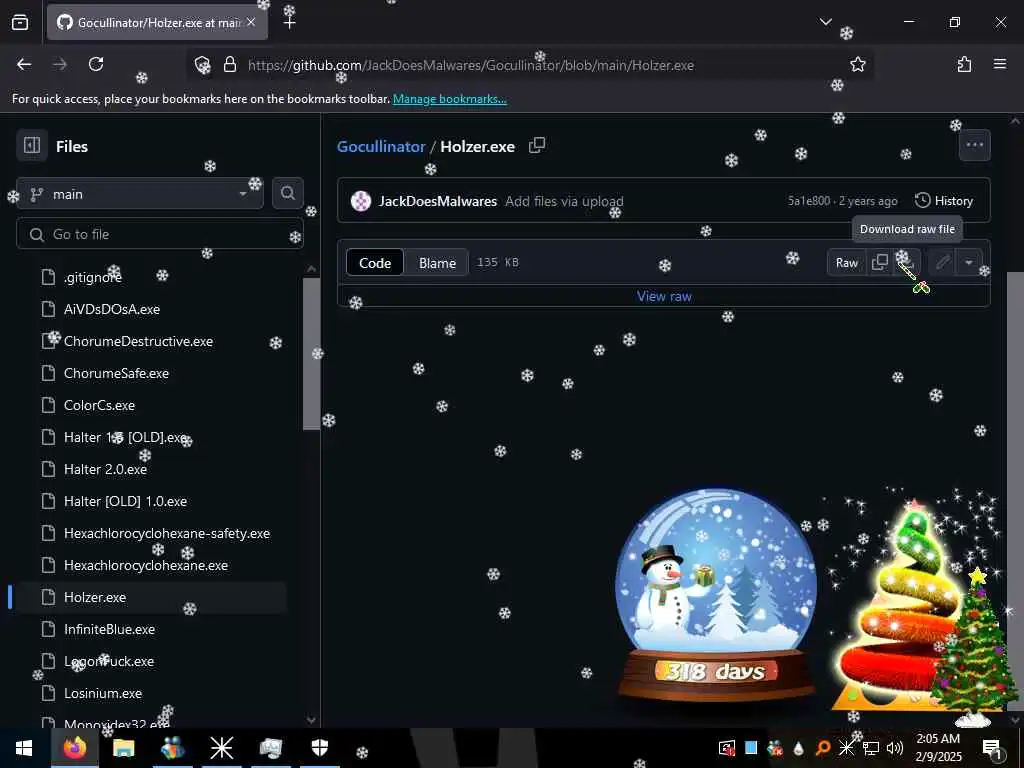Open JackDoesMalwares avatar image
This screenshot has height=768, width=1024.
click(360, 201)
